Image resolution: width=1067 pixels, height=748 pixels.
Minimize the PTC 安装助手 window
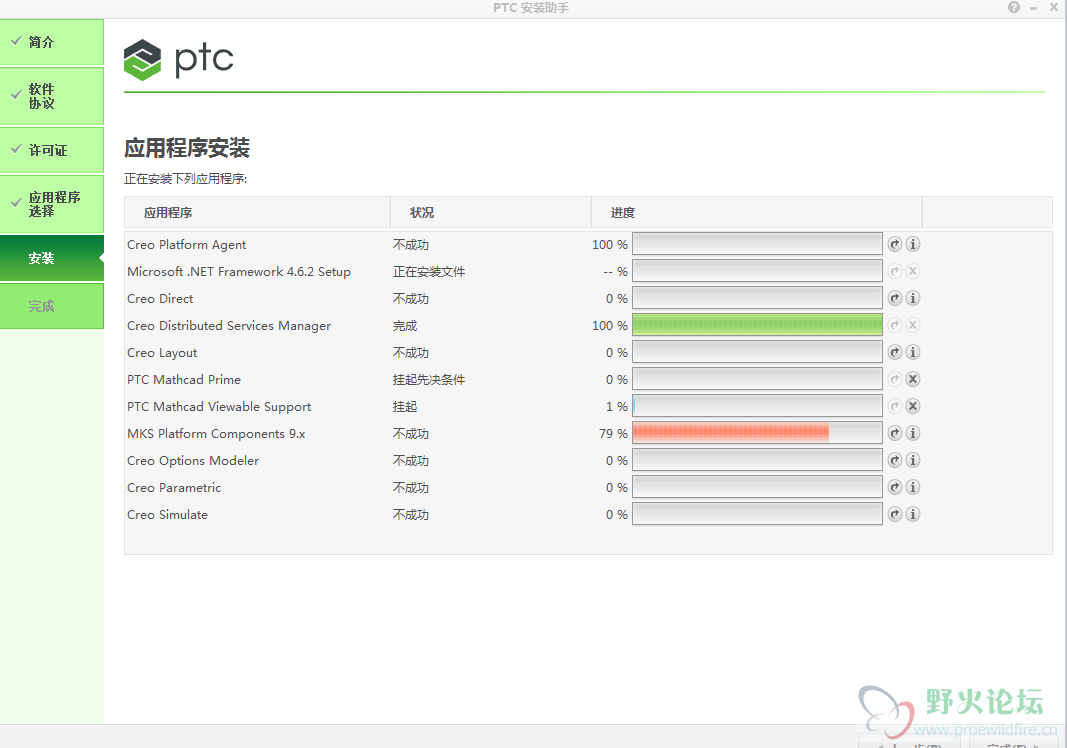1034,7
